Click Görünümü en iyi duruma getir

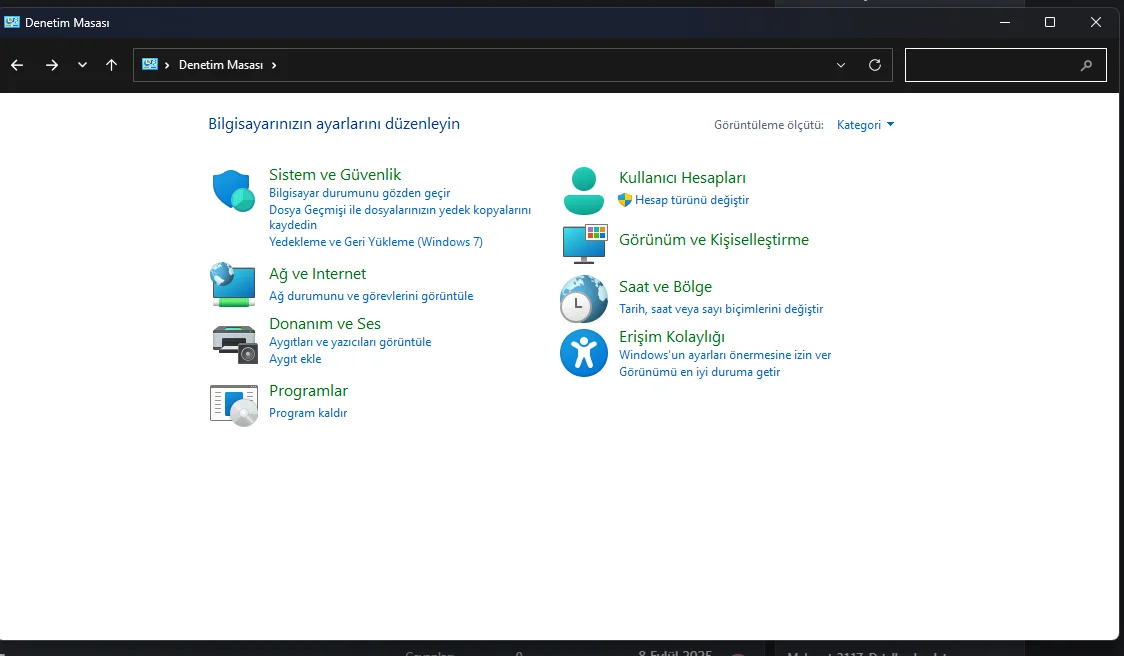[x=699, y=372]
